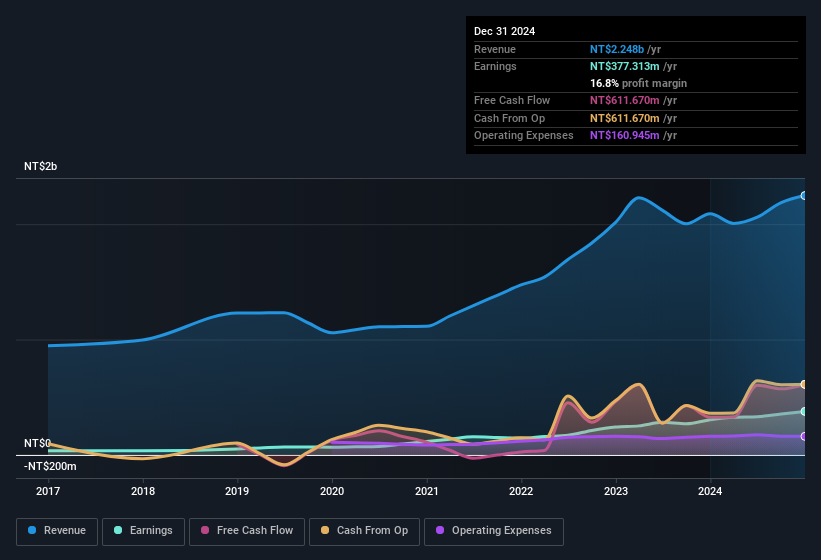Toggle the Operating Expenses legend button
This screenshot has width=821, height=560.
pos(494,531)
